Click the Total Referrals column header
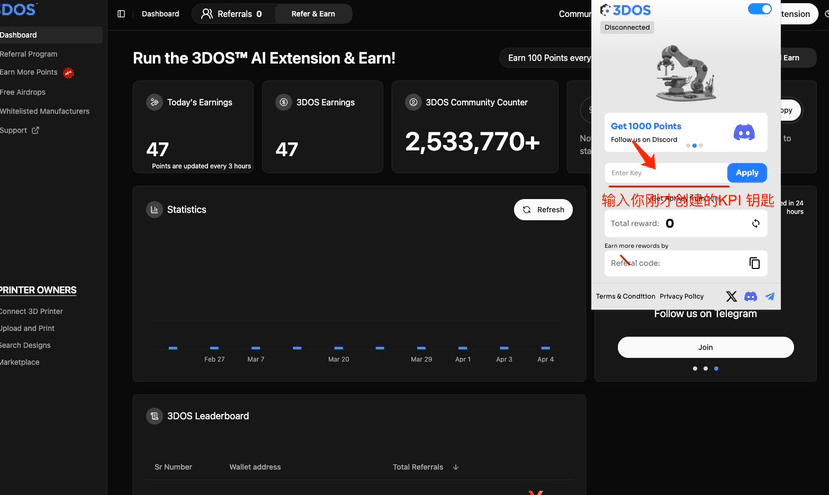 418,467
